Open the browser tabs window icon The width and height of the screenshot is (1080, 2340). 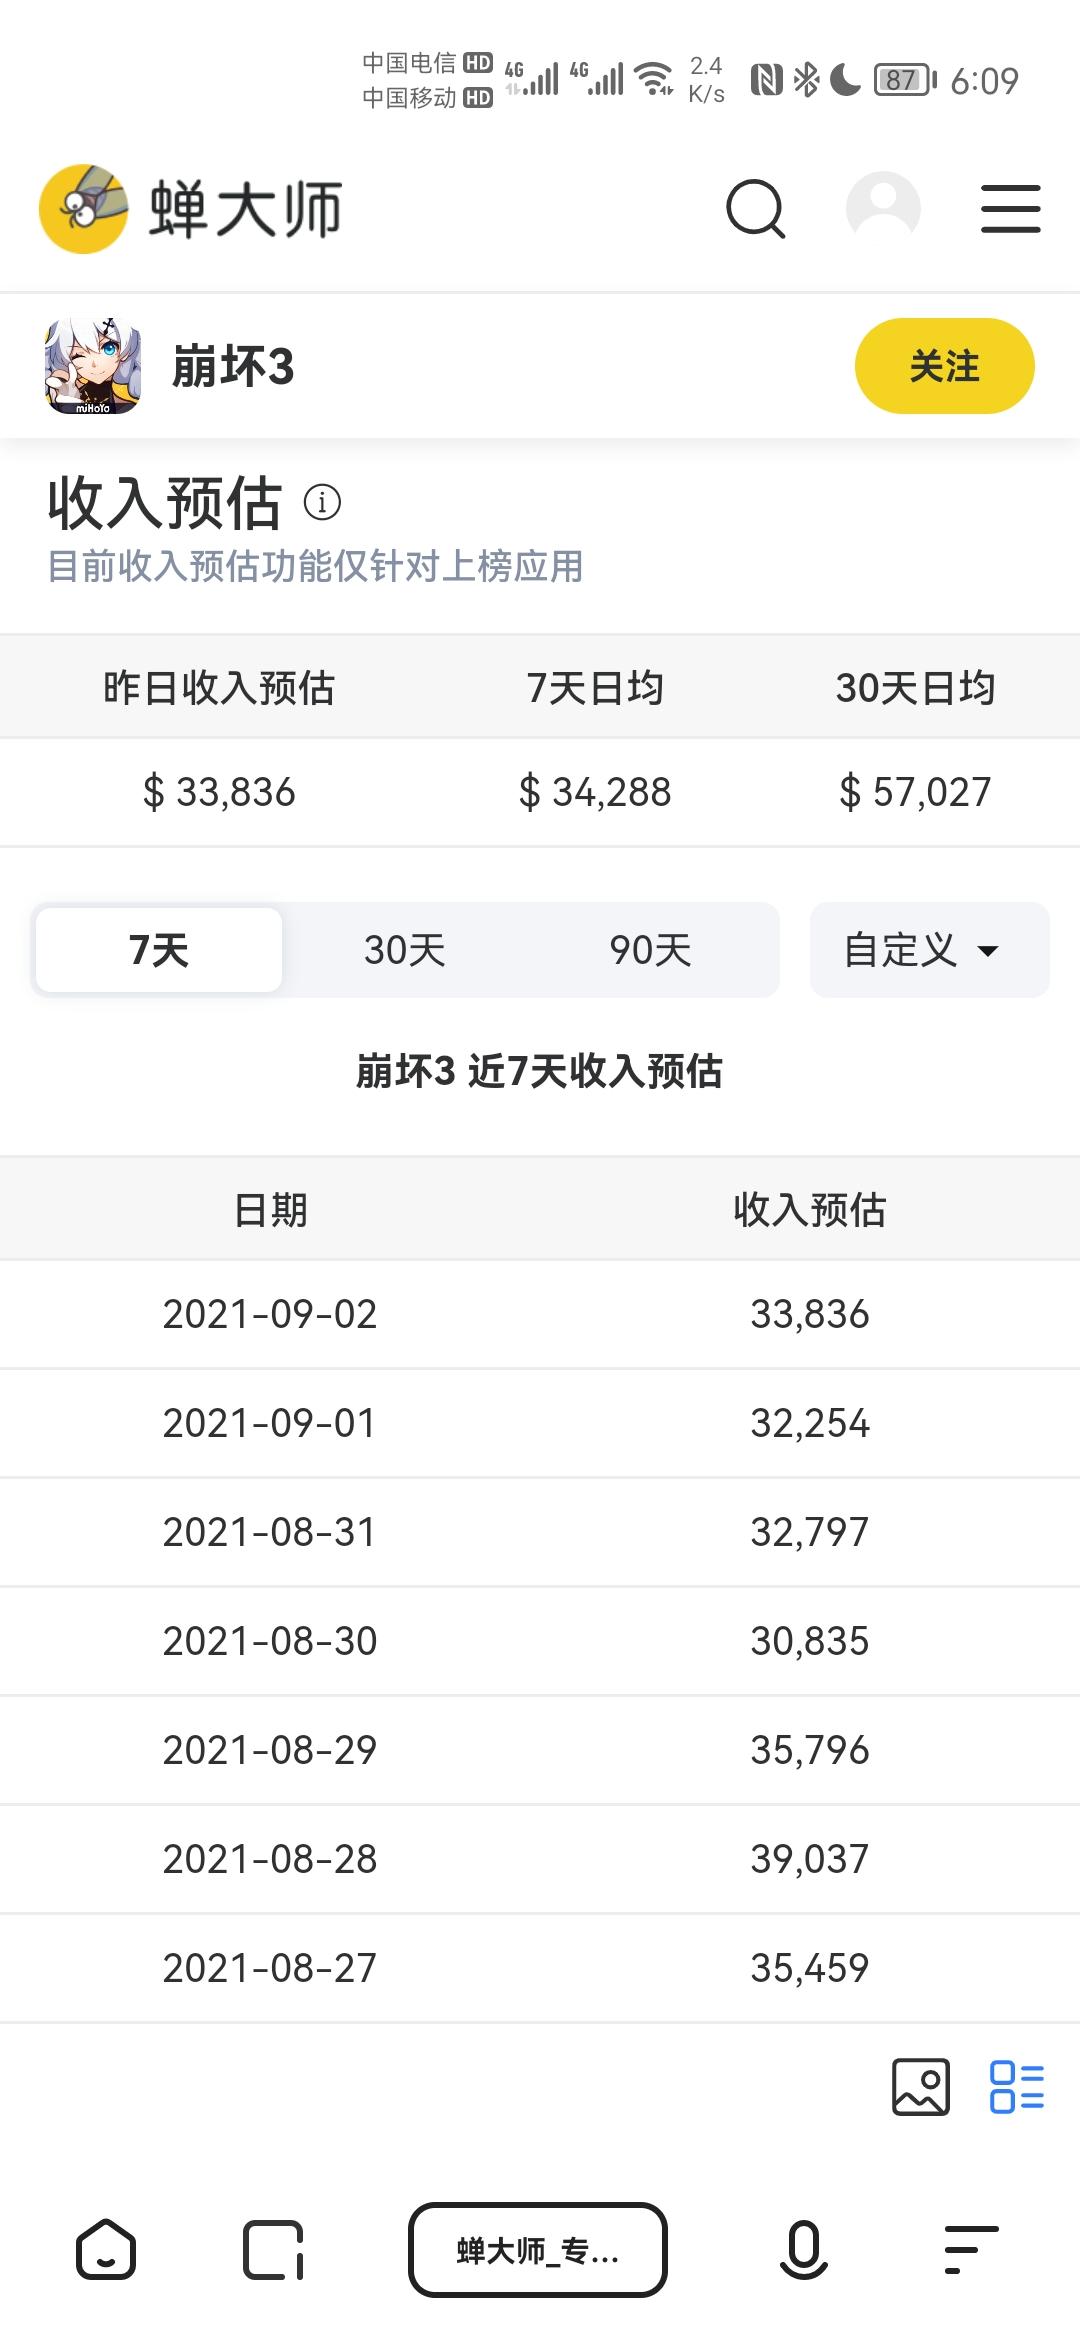(273, 2250)
